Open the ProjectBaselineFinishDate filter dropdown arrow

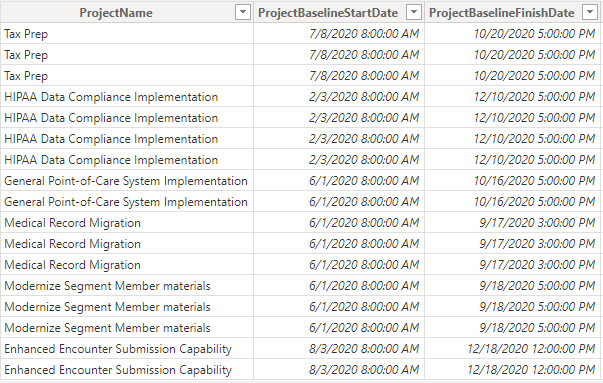click(590, 12)
